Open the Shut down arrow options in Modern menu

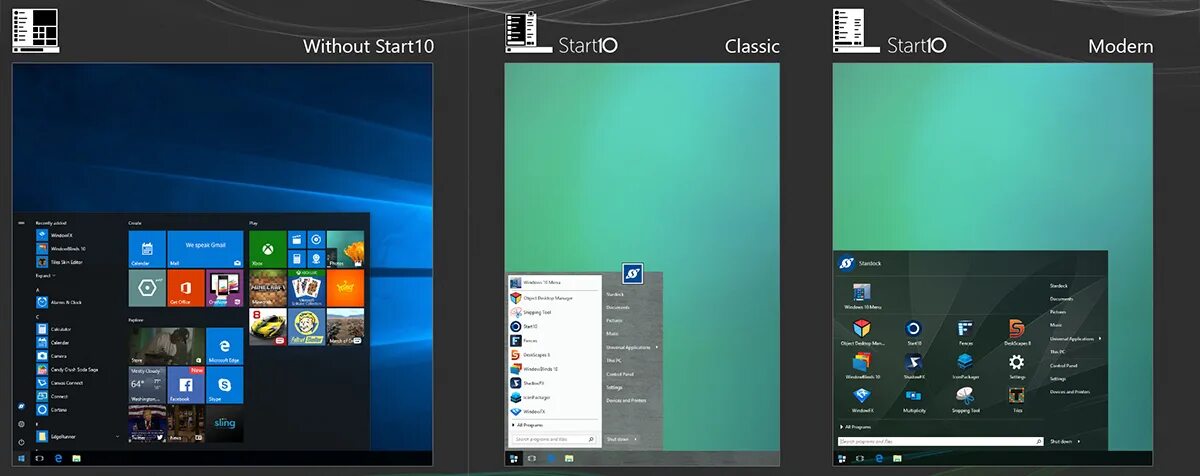pos(1081,441)
